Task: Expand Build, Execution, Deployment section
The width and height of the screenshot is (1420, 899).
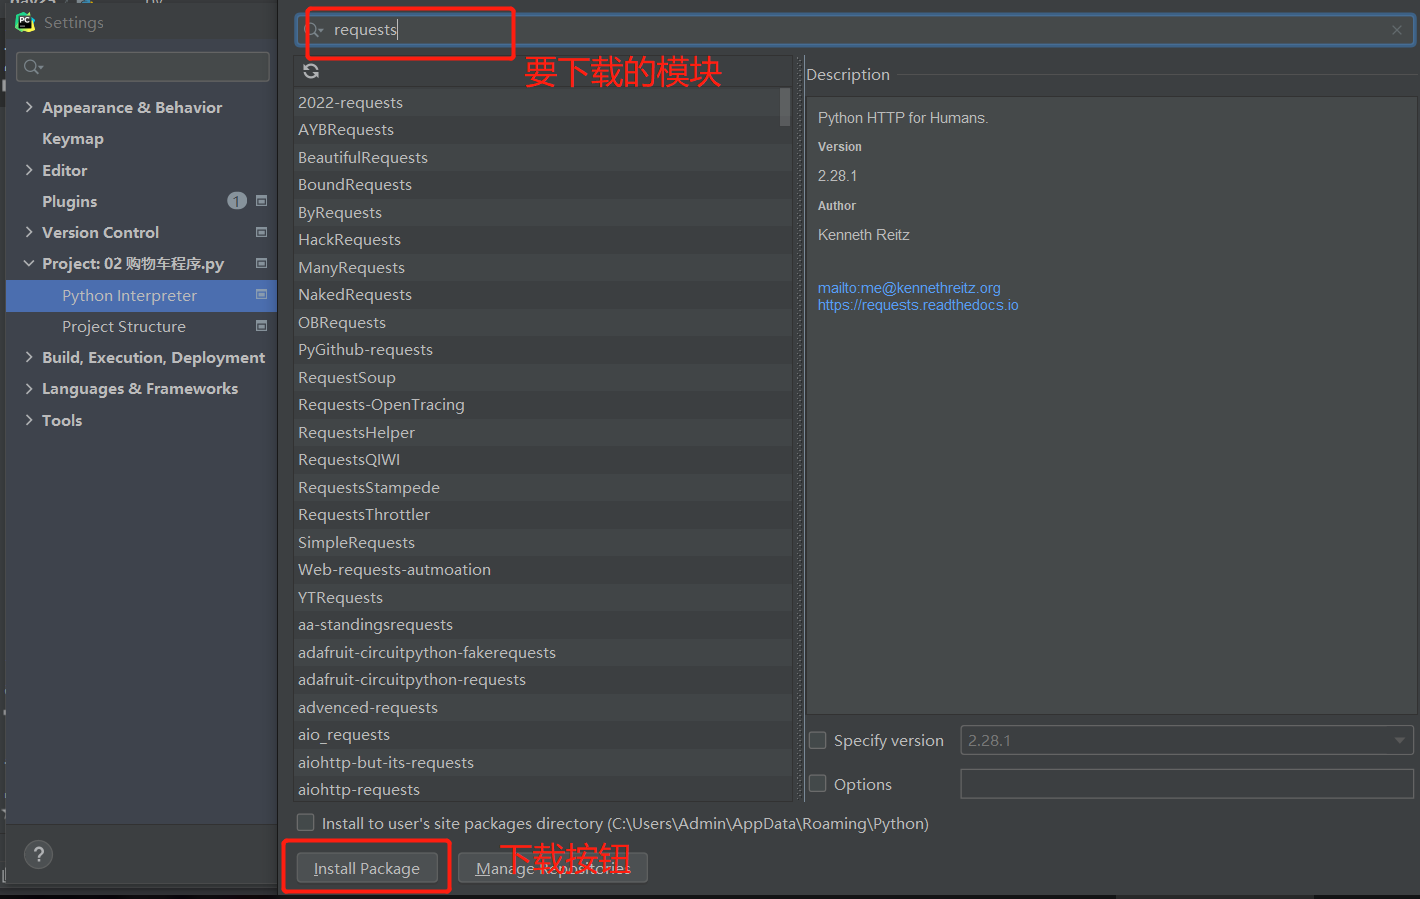Action: 29,357
